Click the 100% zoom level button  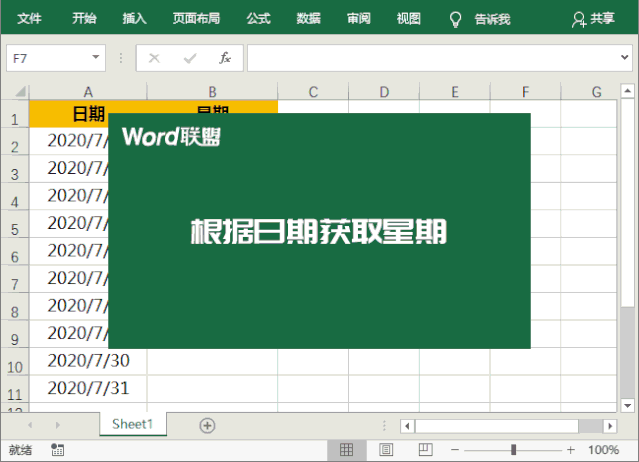click(603, 450)
